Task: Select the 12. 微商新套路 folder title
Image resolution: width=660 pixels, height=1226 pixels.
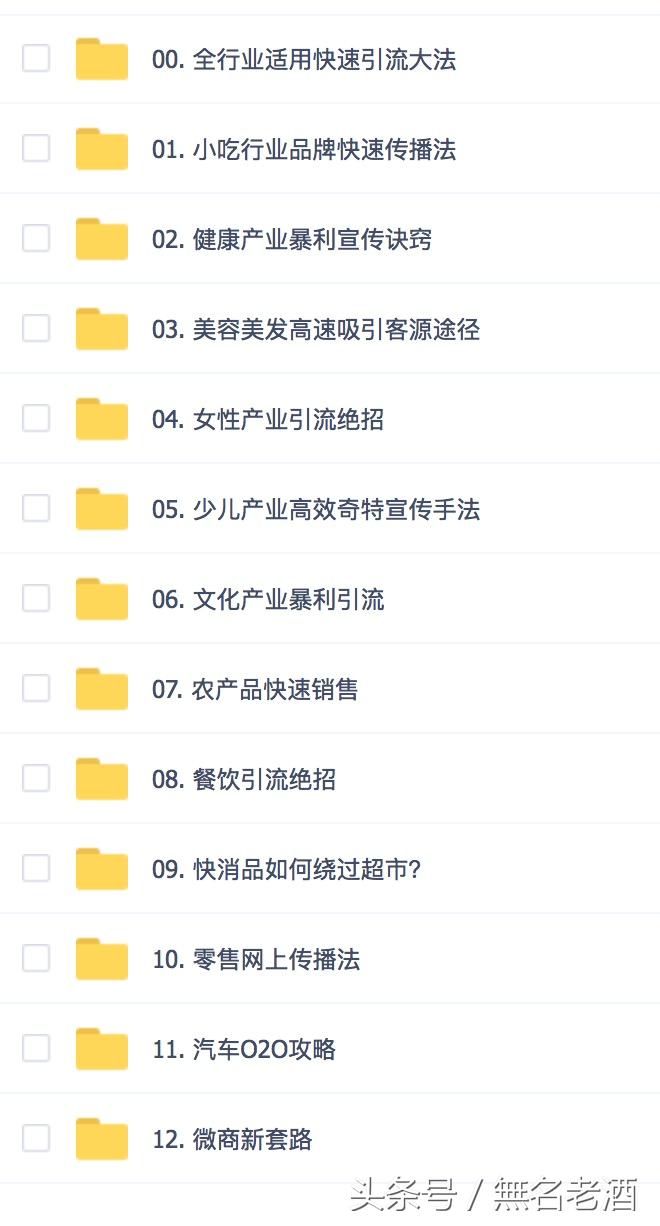Action: tap(232, 1140)
